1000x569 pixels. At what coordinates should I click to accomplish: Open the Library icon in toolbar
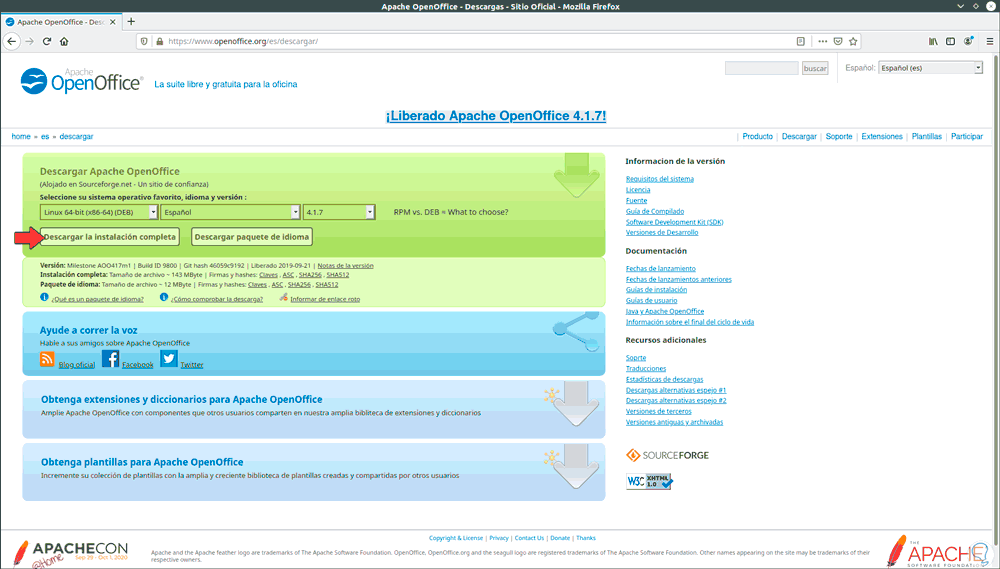pos(933,41)
